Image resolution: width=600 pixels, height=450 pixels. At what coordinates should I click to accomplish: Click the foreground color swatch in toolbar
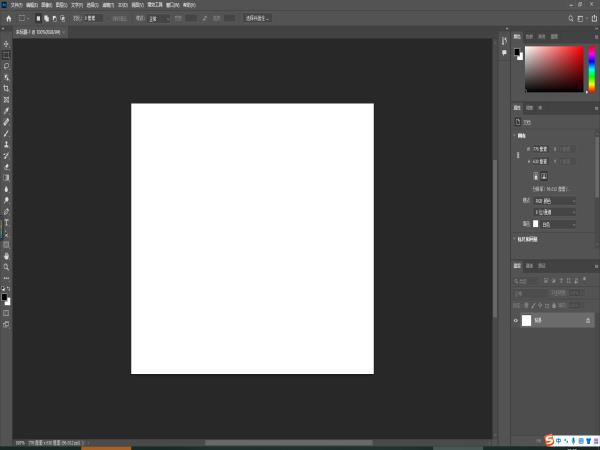coord(4,296)
